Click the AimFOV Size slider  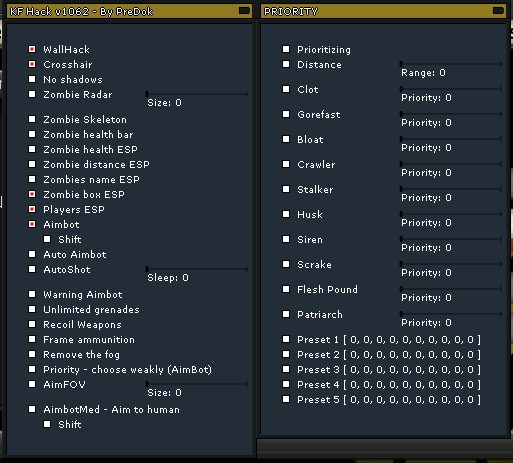197,384
